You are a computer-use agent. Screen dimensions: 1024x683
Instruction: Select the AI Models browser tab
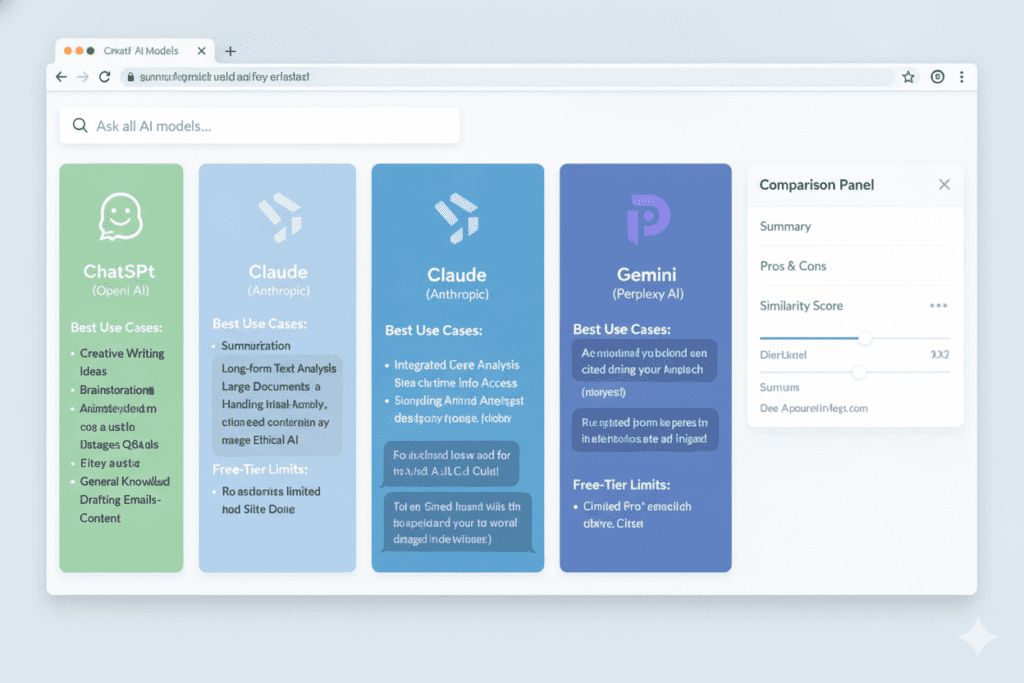point(136,51)
